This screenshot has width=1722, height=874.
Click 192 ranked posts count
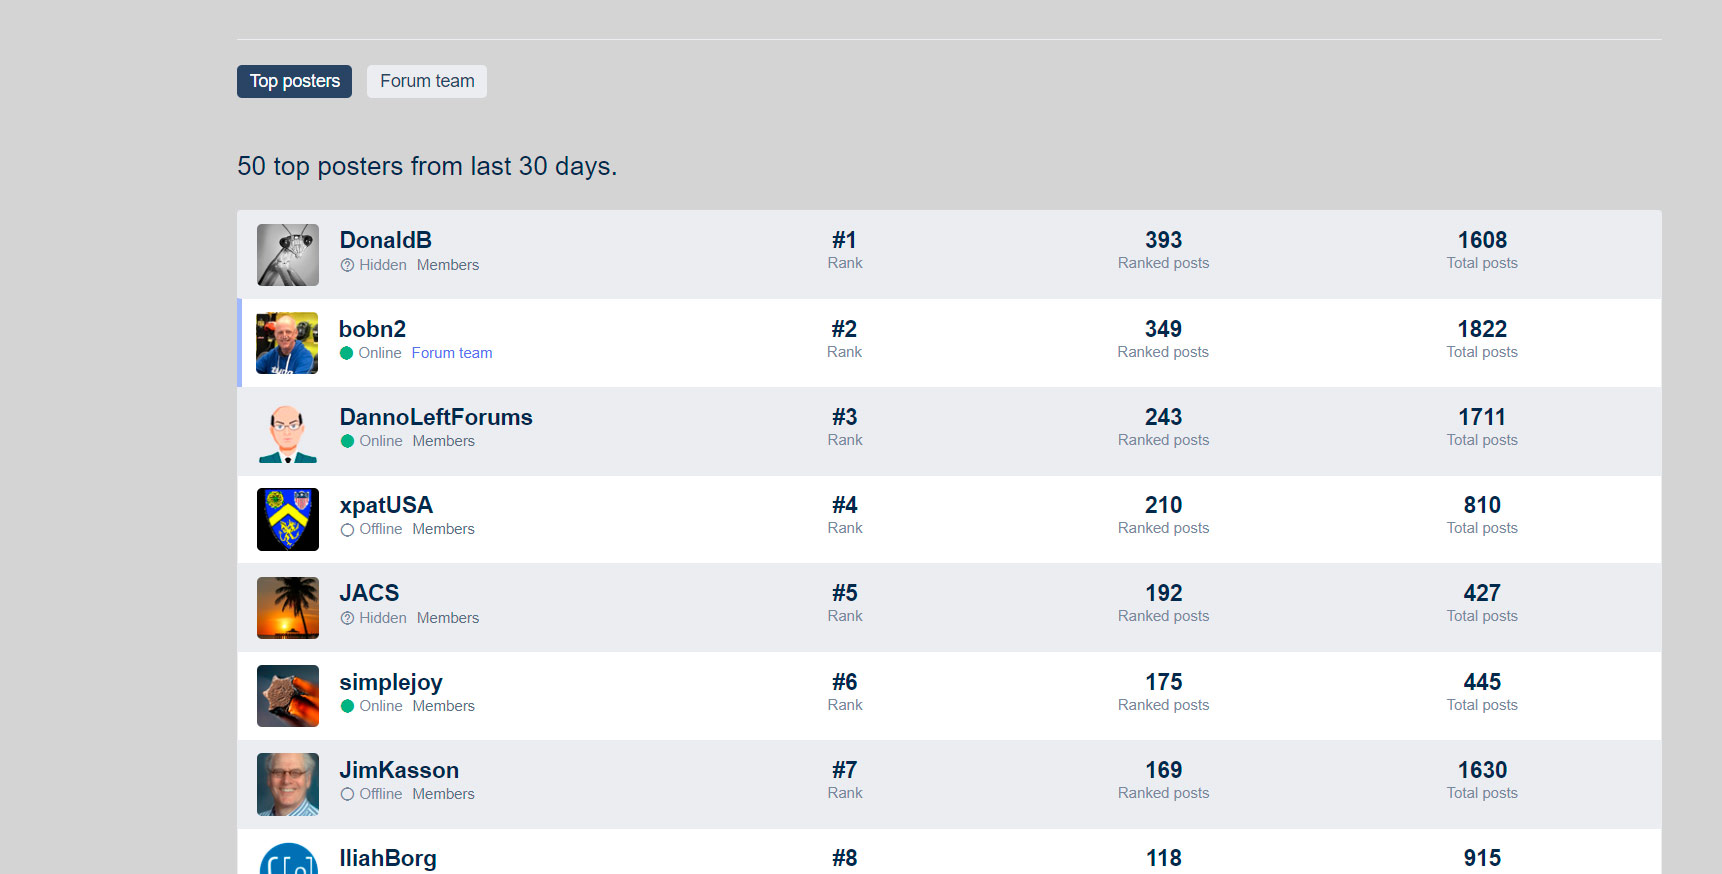point(1164,593)
